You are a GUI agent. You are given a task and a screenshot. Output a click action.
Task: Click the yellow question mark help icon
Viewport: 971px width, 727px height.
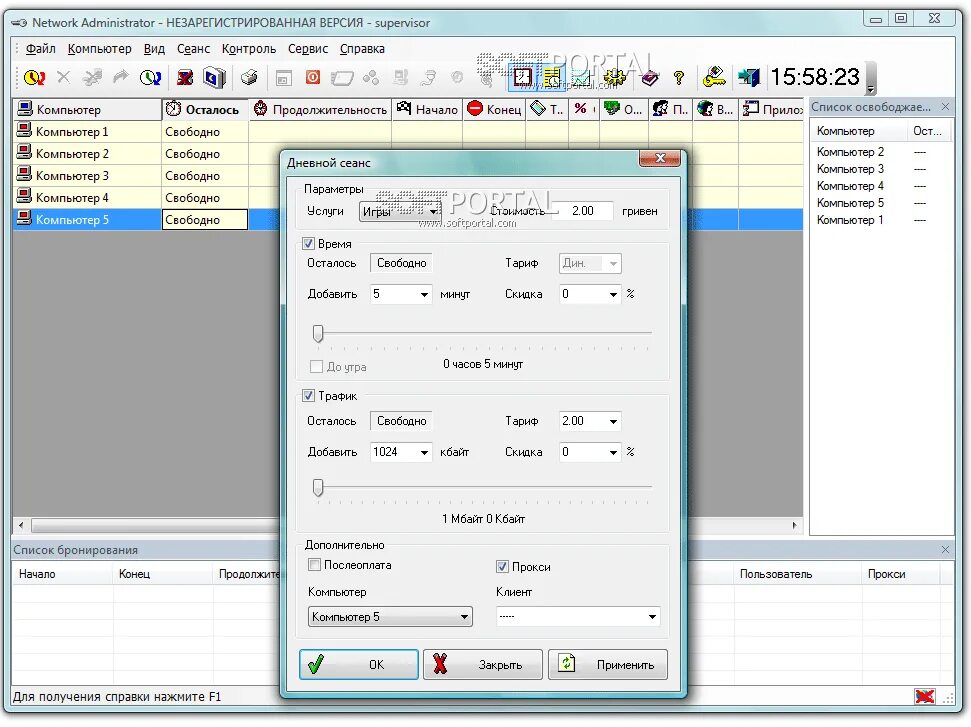point(679,77)
